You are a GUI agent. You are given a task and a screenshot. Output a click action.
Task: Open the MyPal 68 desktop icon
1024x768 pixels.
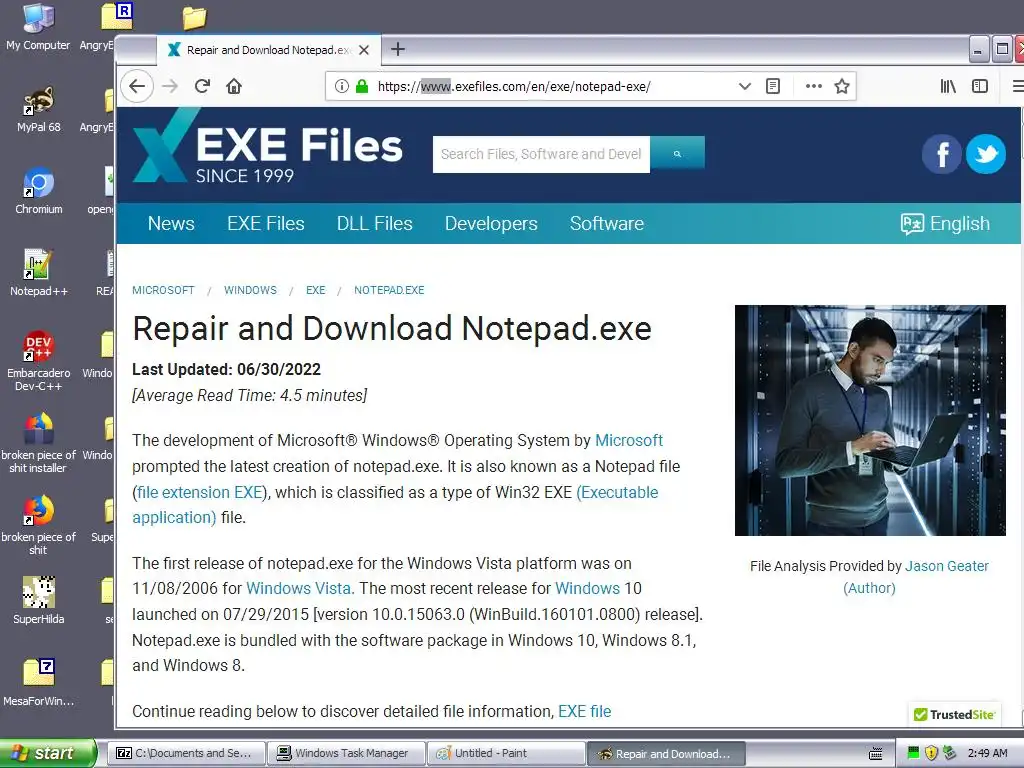coord(38,109)
